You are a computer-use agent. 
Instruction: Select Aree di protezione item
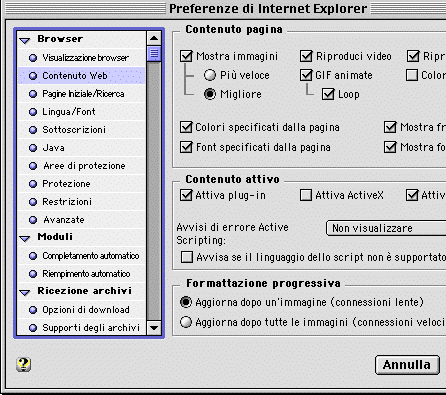(x=82, y=166)
